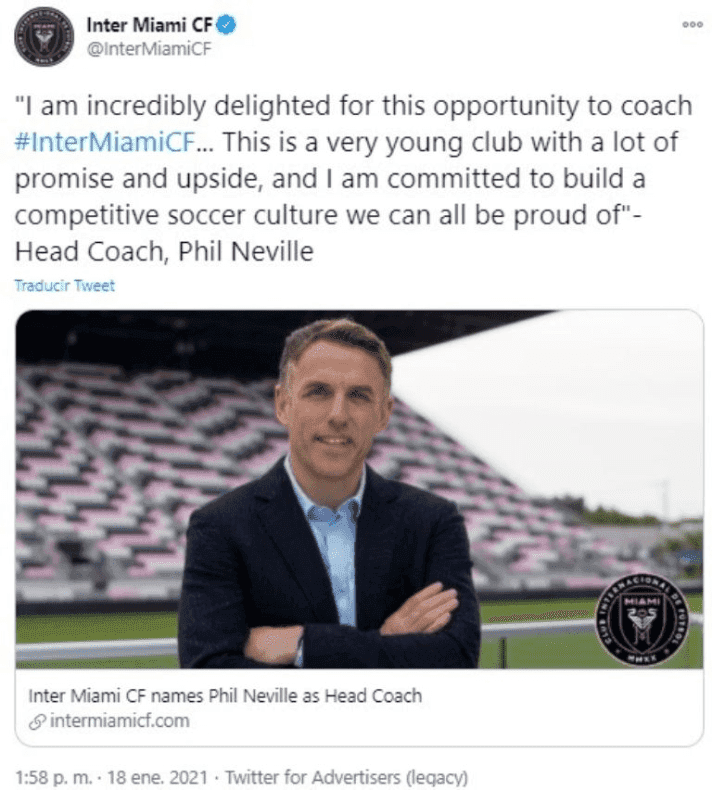Click Traducir Tweet to translate
The width and height of the screenshot is (712, 790).
[65, 286]
